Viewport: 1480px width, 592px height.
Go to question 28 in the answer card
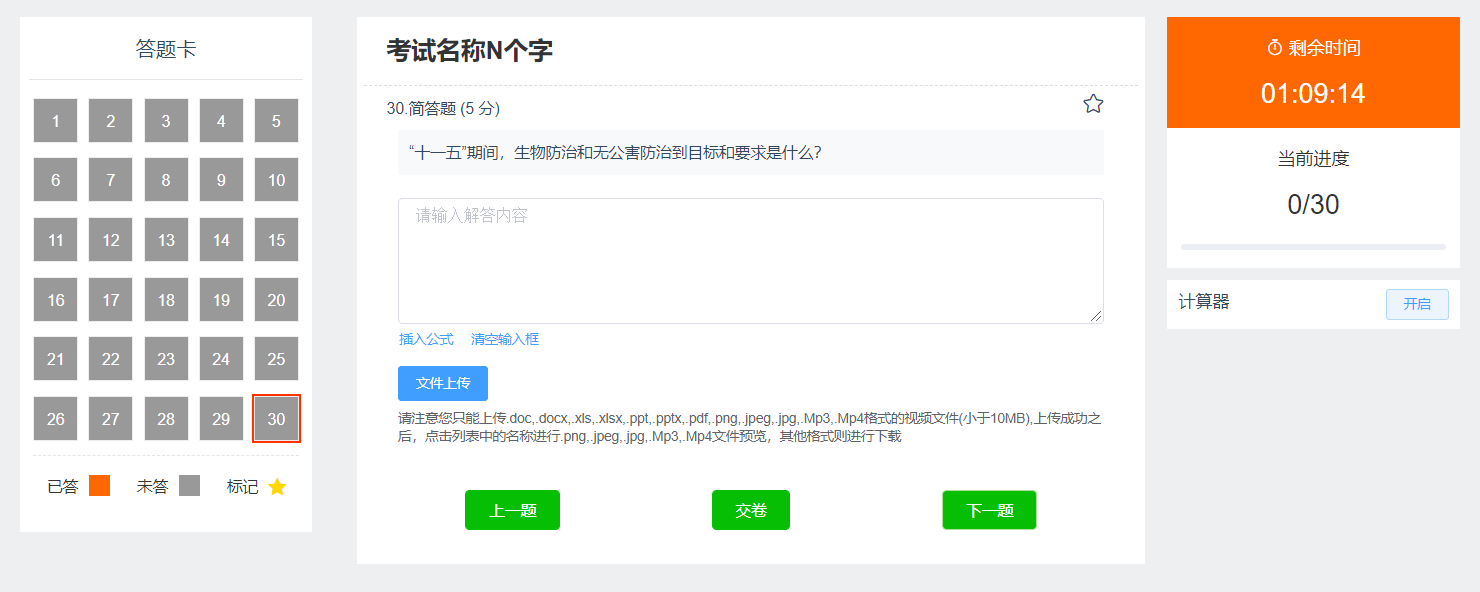[166, 419]
